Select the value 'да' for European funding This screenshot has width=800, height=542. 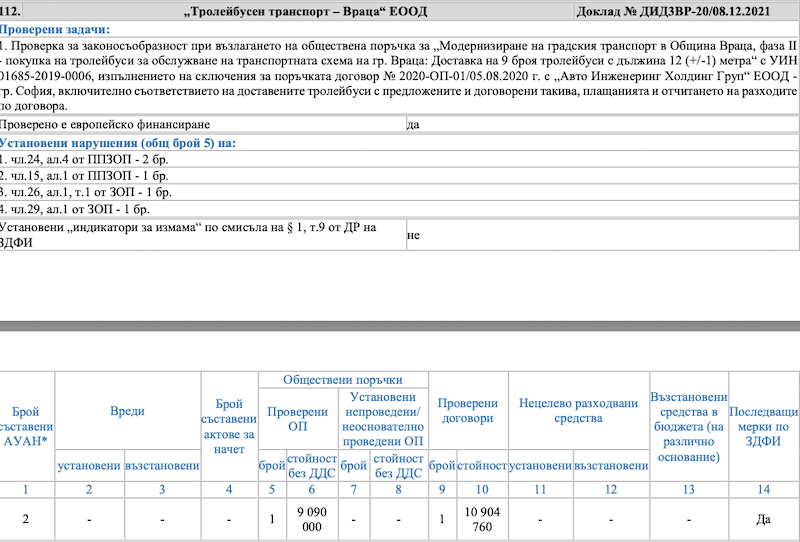[x=413, y=125]
